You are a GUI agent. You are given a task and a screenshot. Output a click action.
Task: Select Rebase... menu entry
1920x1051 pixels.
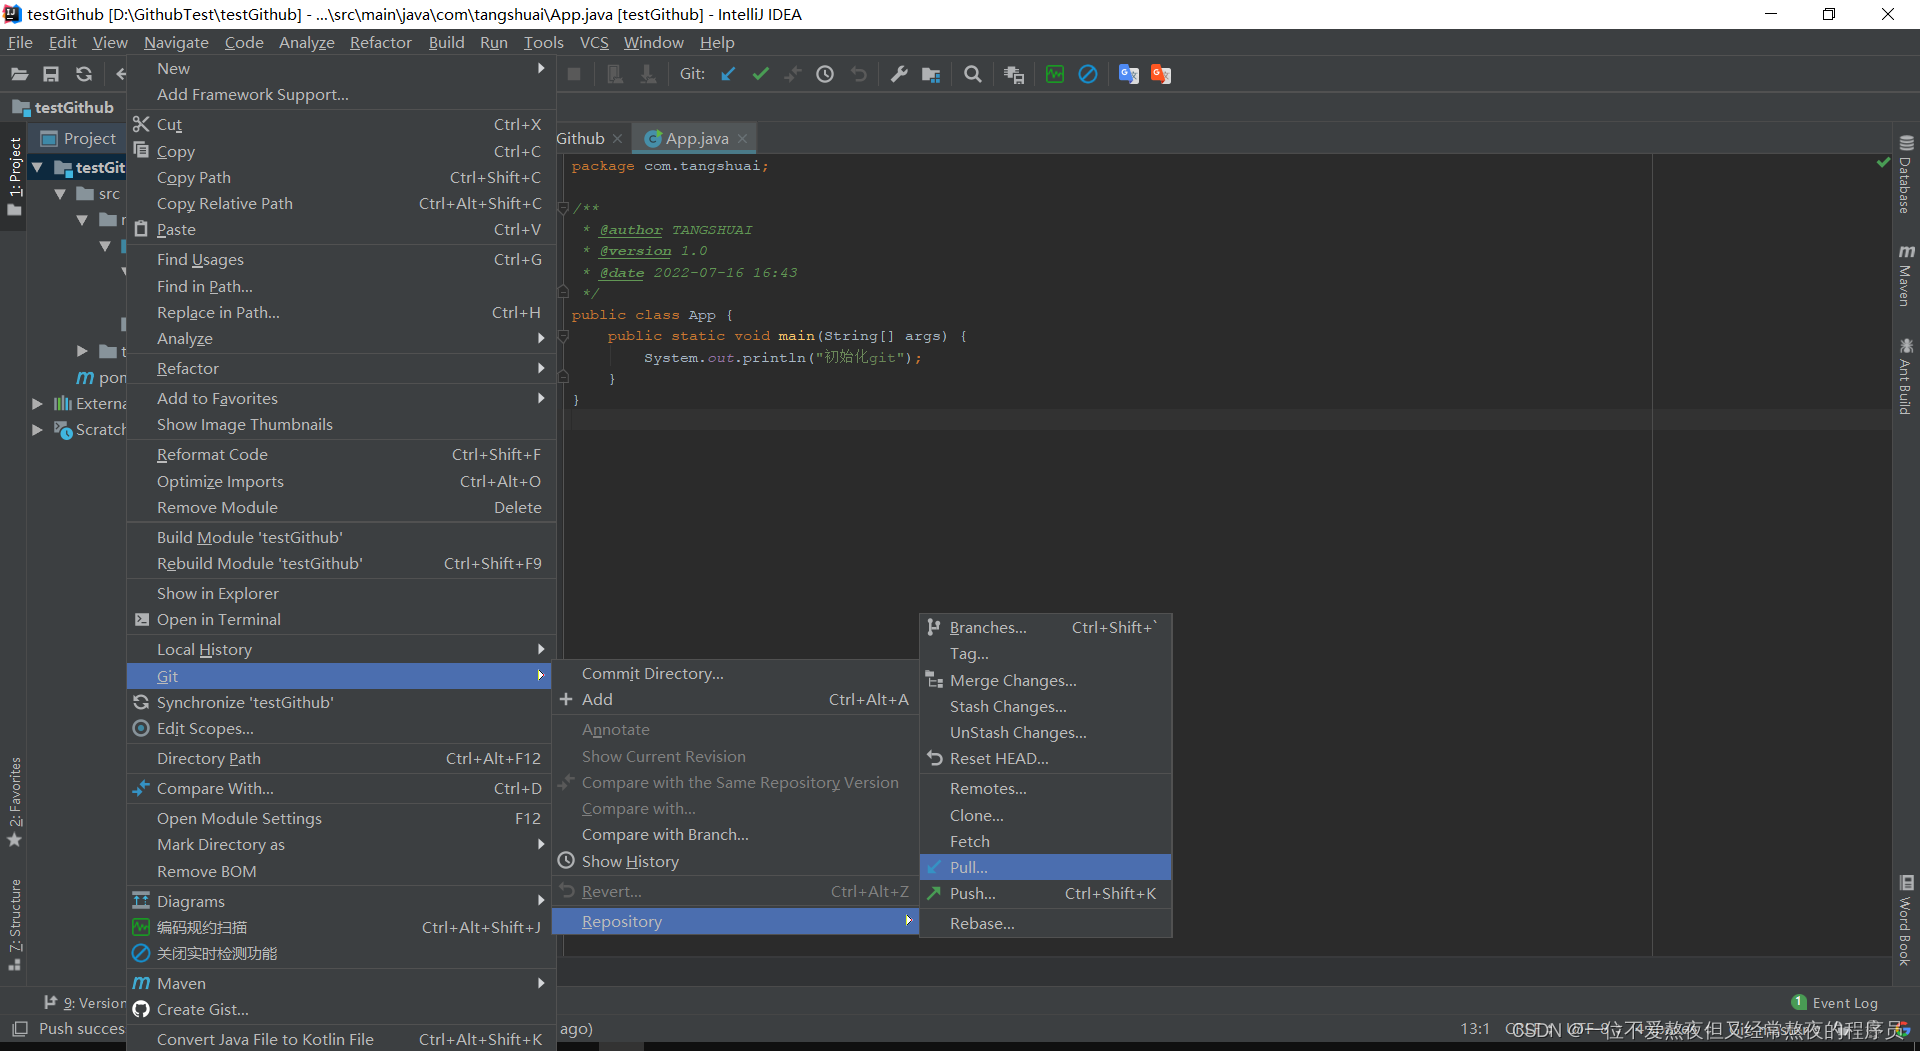tap(1045, 924)
